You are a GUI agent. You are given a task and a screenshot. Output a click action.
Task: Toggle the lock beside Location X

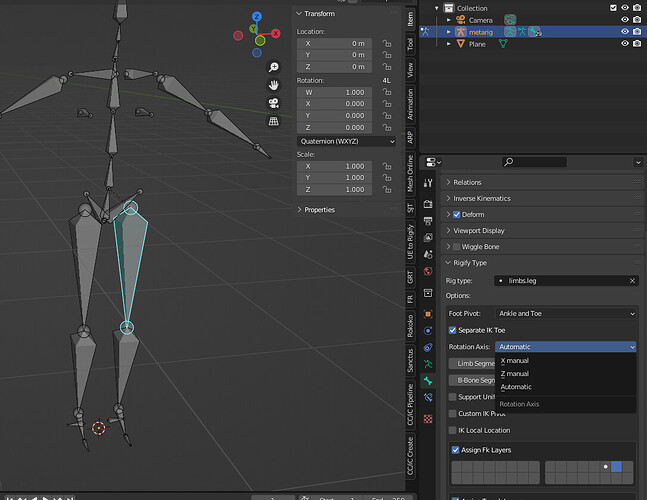(x=386, y=43)
